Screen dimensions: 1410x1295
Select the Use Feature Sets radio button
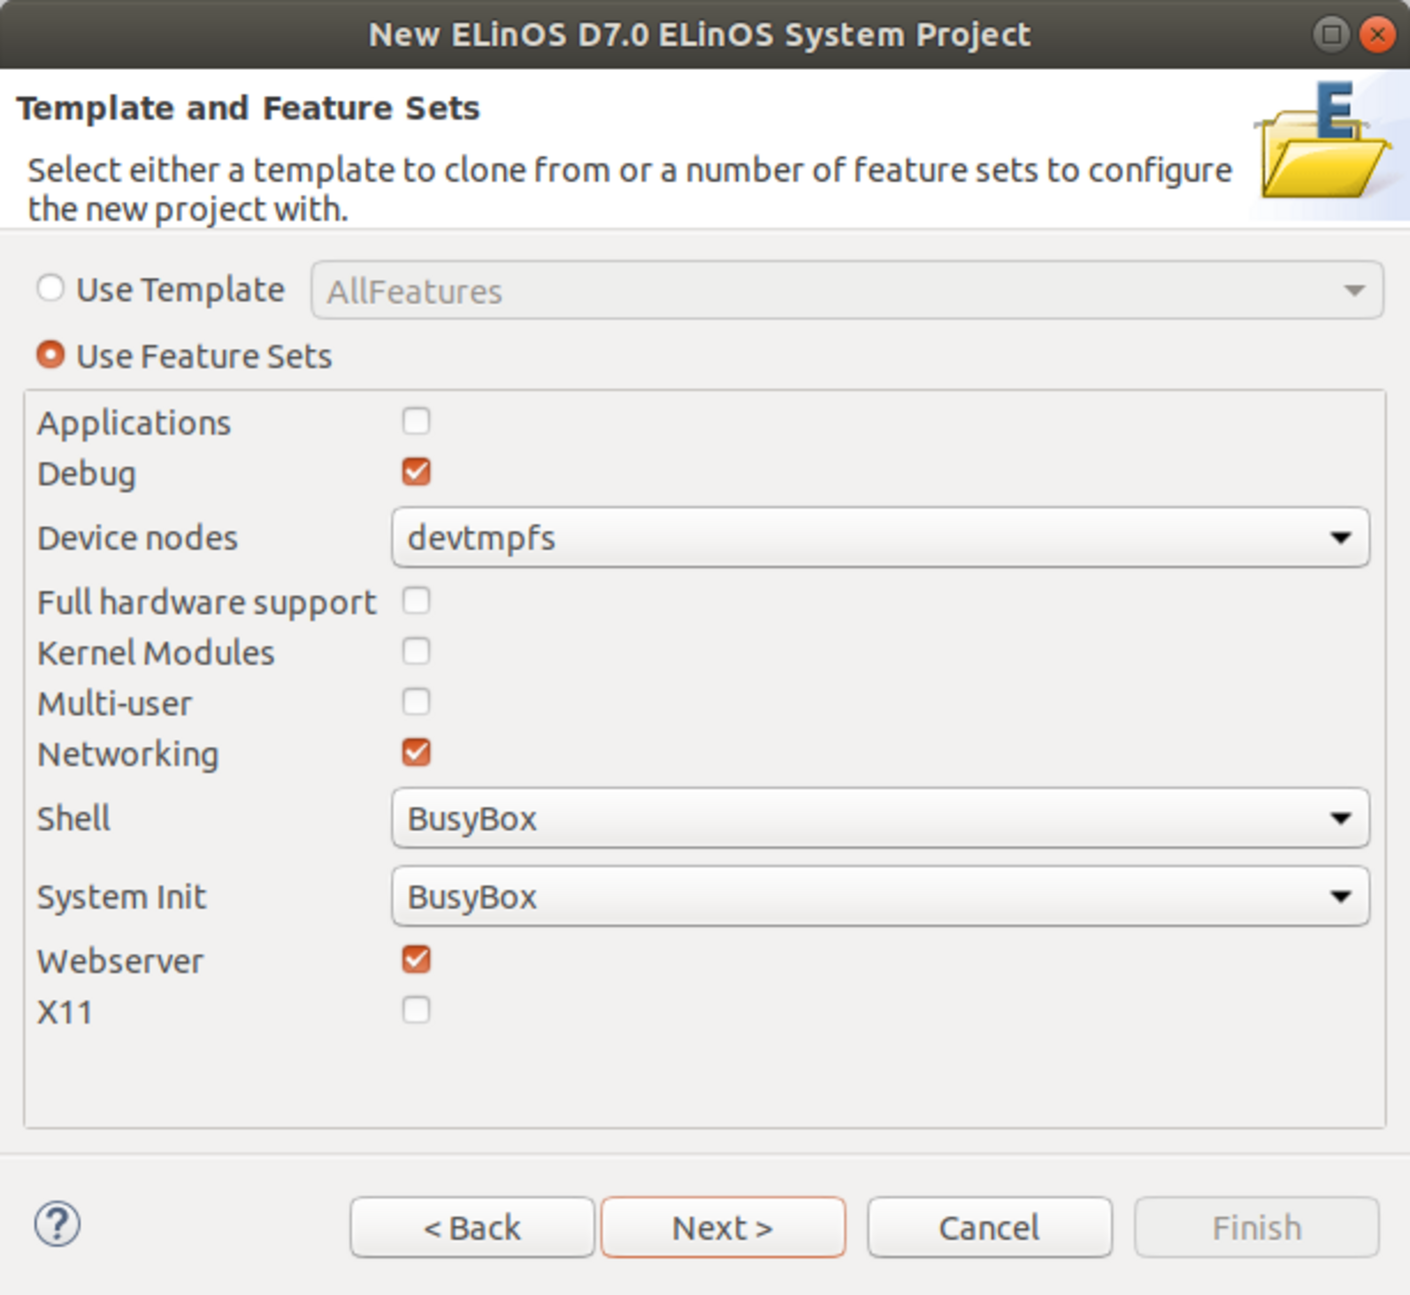[51, 355]
